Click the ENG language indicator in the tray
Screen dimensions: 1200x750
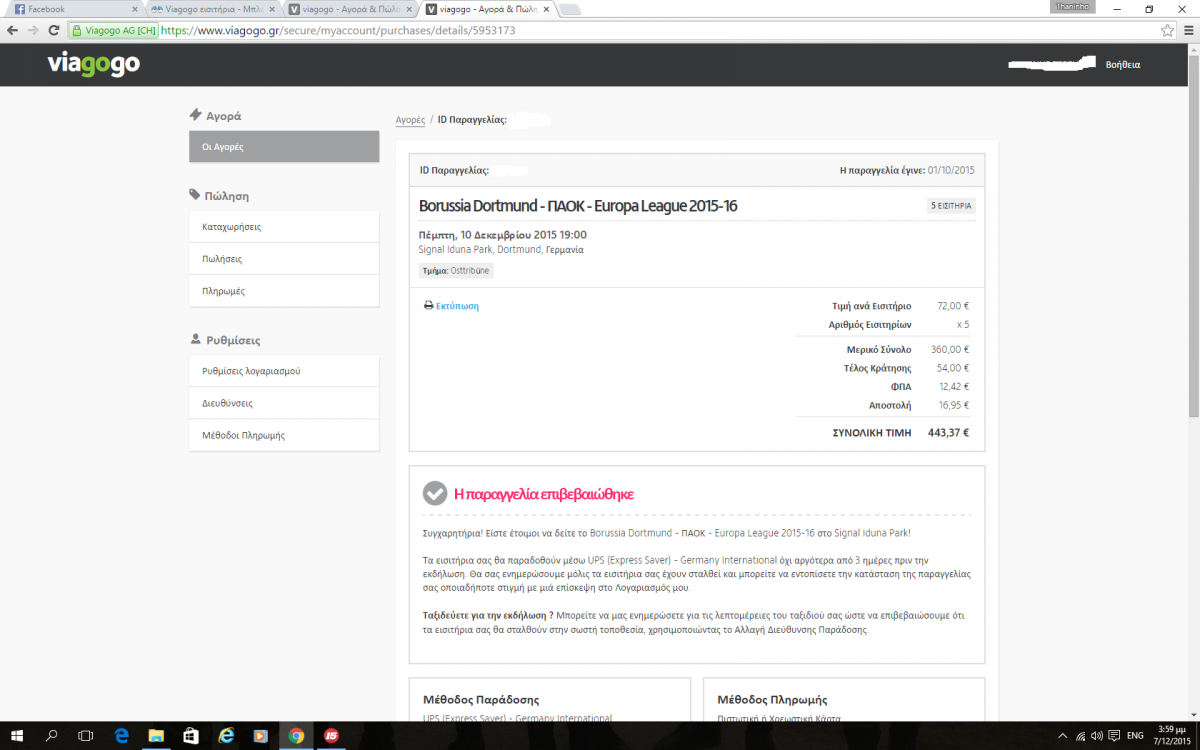[1136, 736]
